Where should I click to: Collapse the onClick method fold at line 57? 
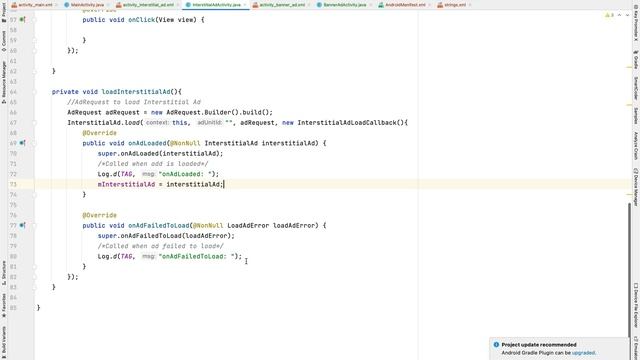(x=35, y=20)
